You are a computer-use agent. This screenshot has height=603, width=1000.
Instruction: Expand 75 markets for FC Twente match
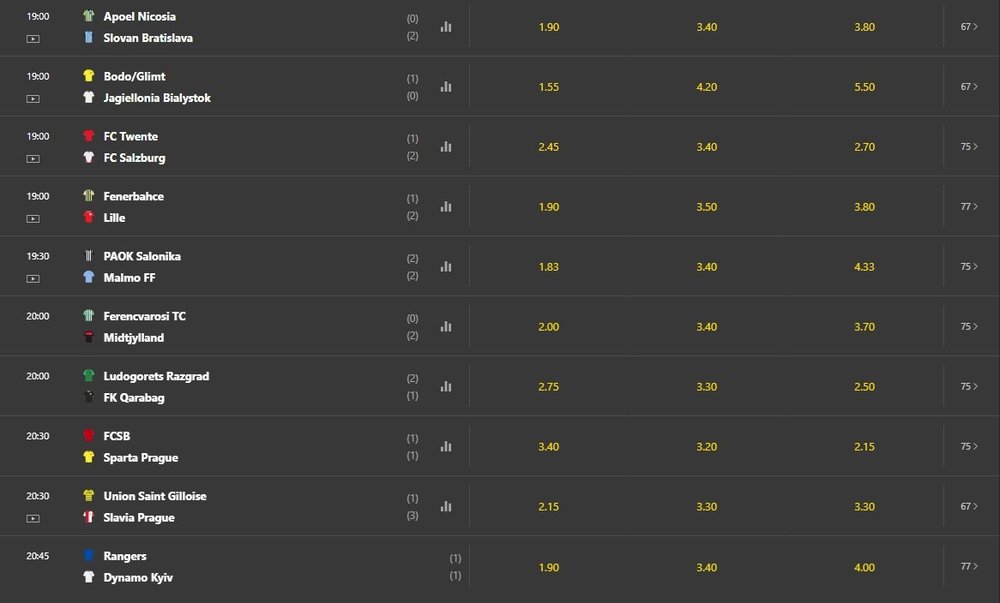pos(969,147)
